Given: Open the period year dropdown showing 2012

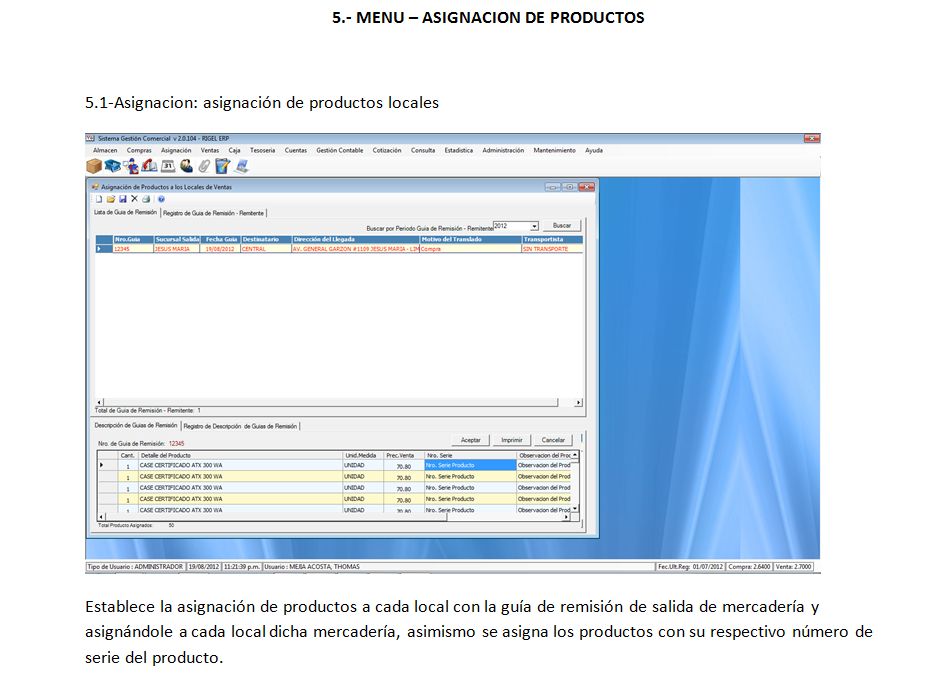Looking at the screenshot, I should (535, 226).
